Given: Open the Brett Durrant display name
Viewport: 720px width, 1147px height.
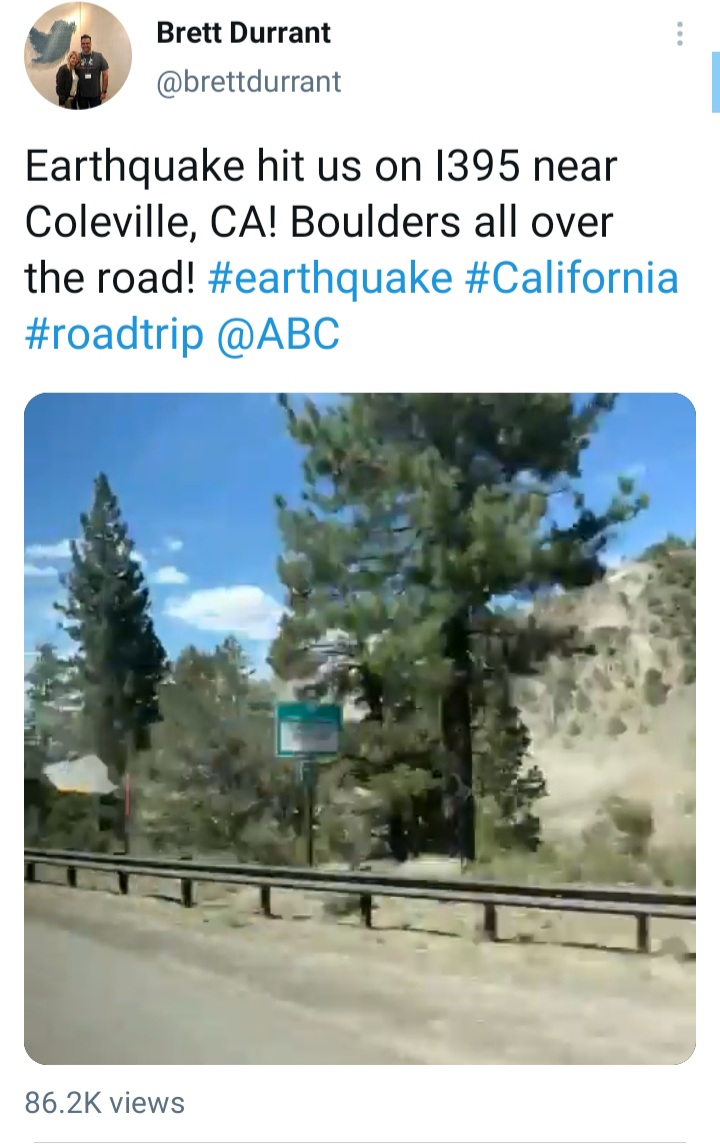Looking at the screenshot, I should 244,33.
